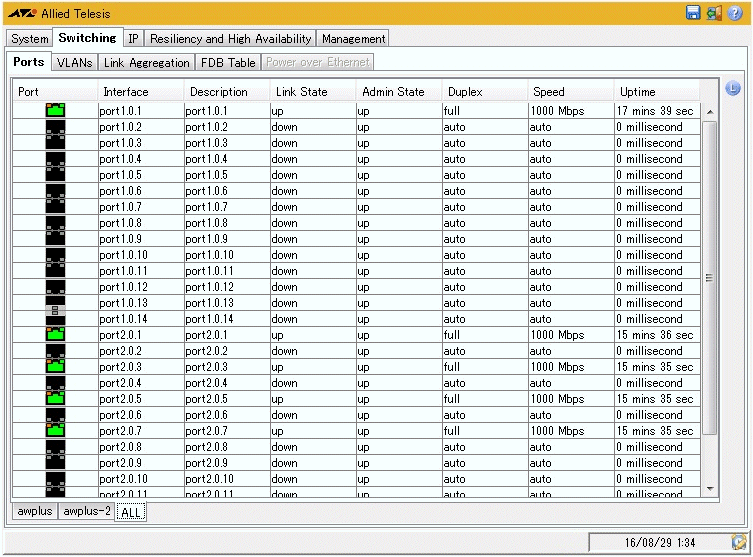Screen dimensions: 753x557
Task: Go to the Management tab
Action: [353, 38]
